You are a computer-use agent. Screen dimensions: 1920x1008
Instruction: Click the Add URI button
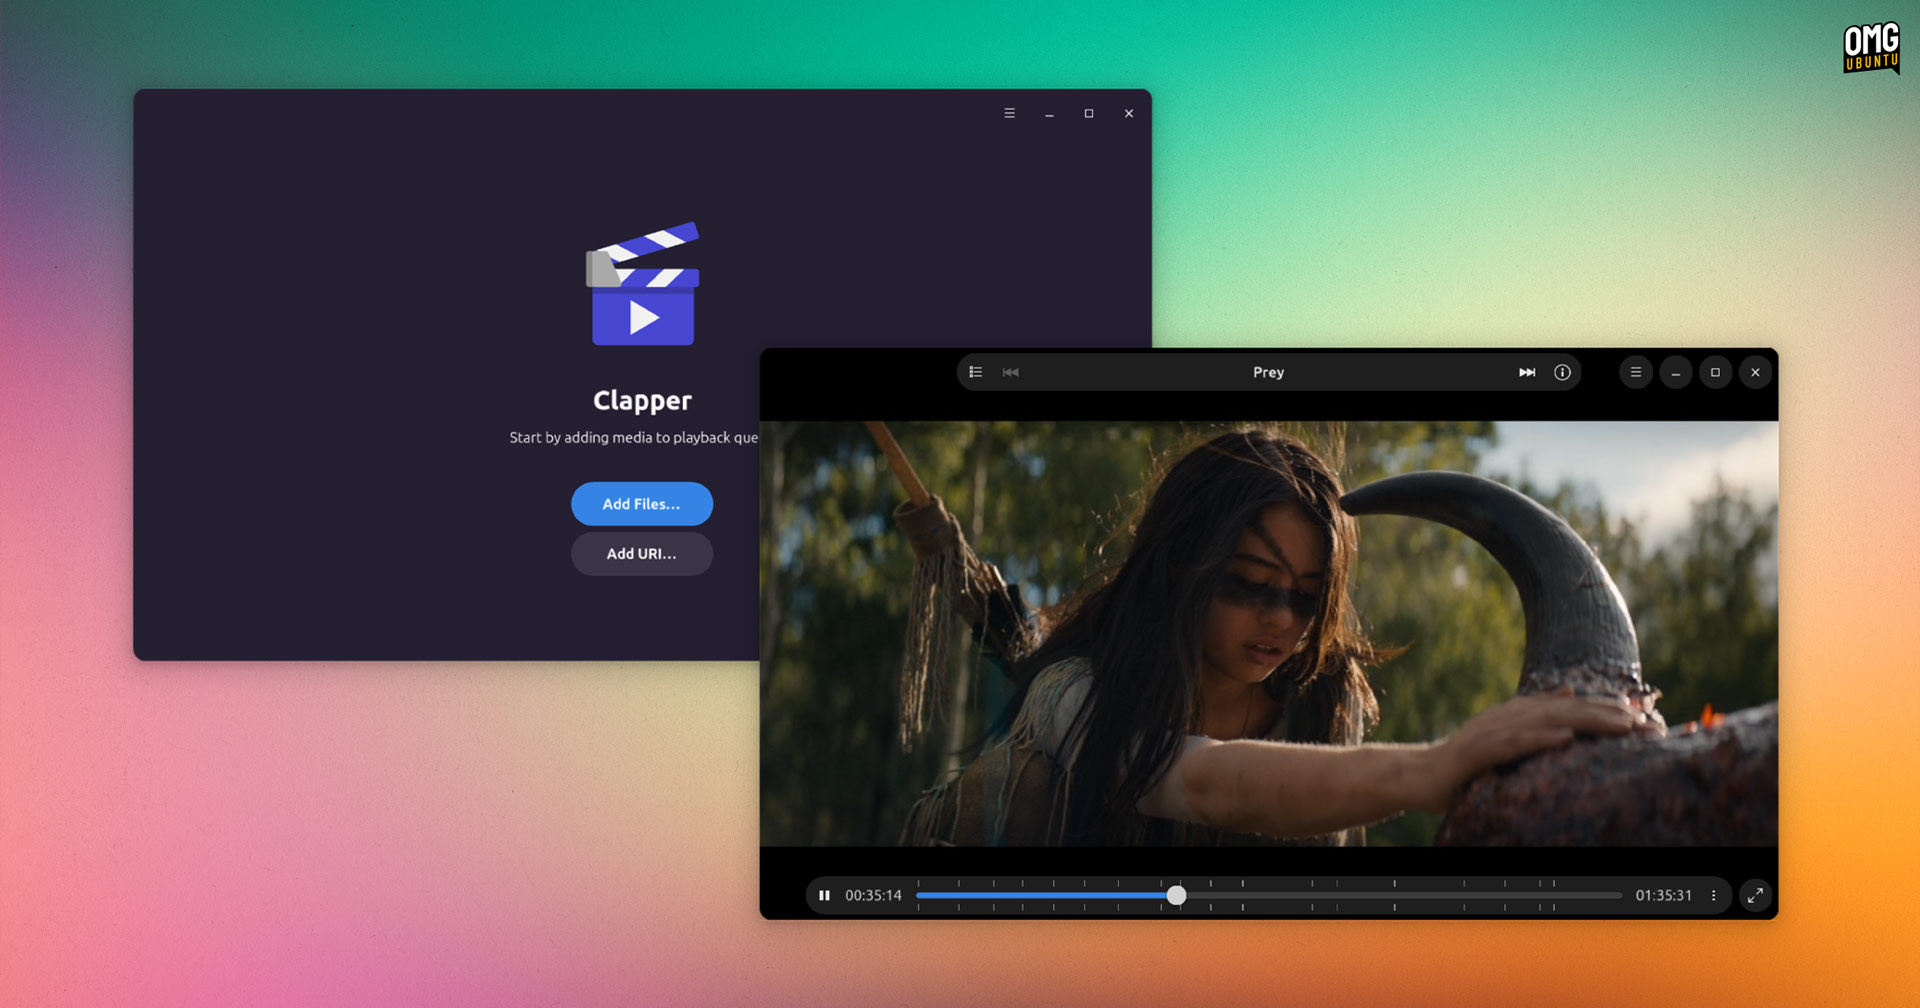(641, 553)
